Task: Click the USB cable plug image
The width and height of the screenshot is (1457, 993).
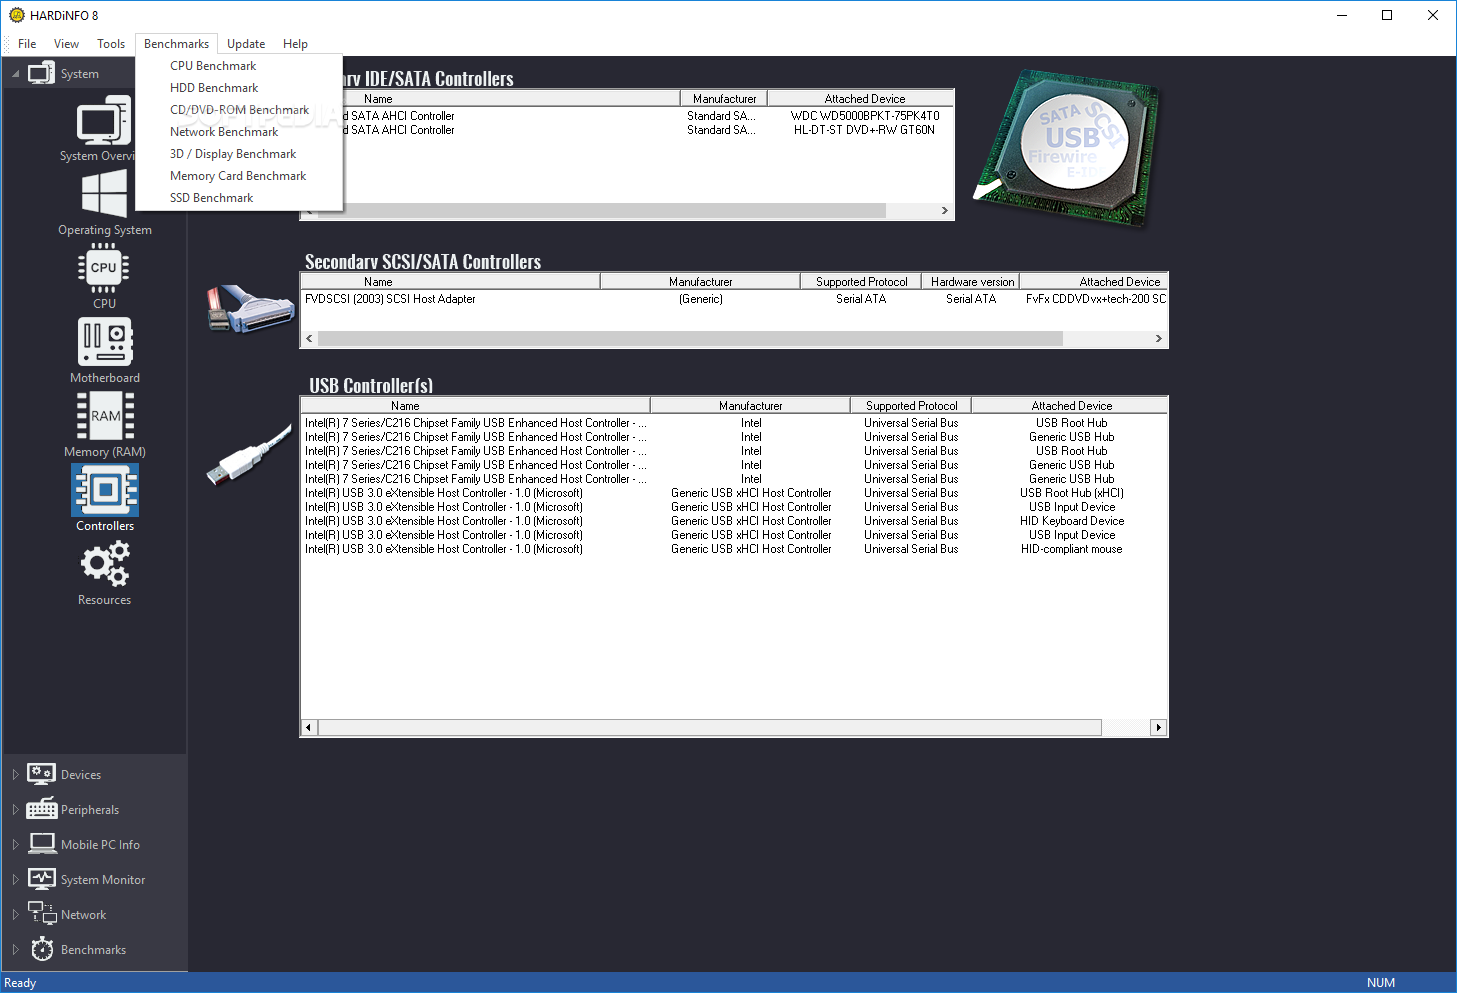Action: (250, 455)
